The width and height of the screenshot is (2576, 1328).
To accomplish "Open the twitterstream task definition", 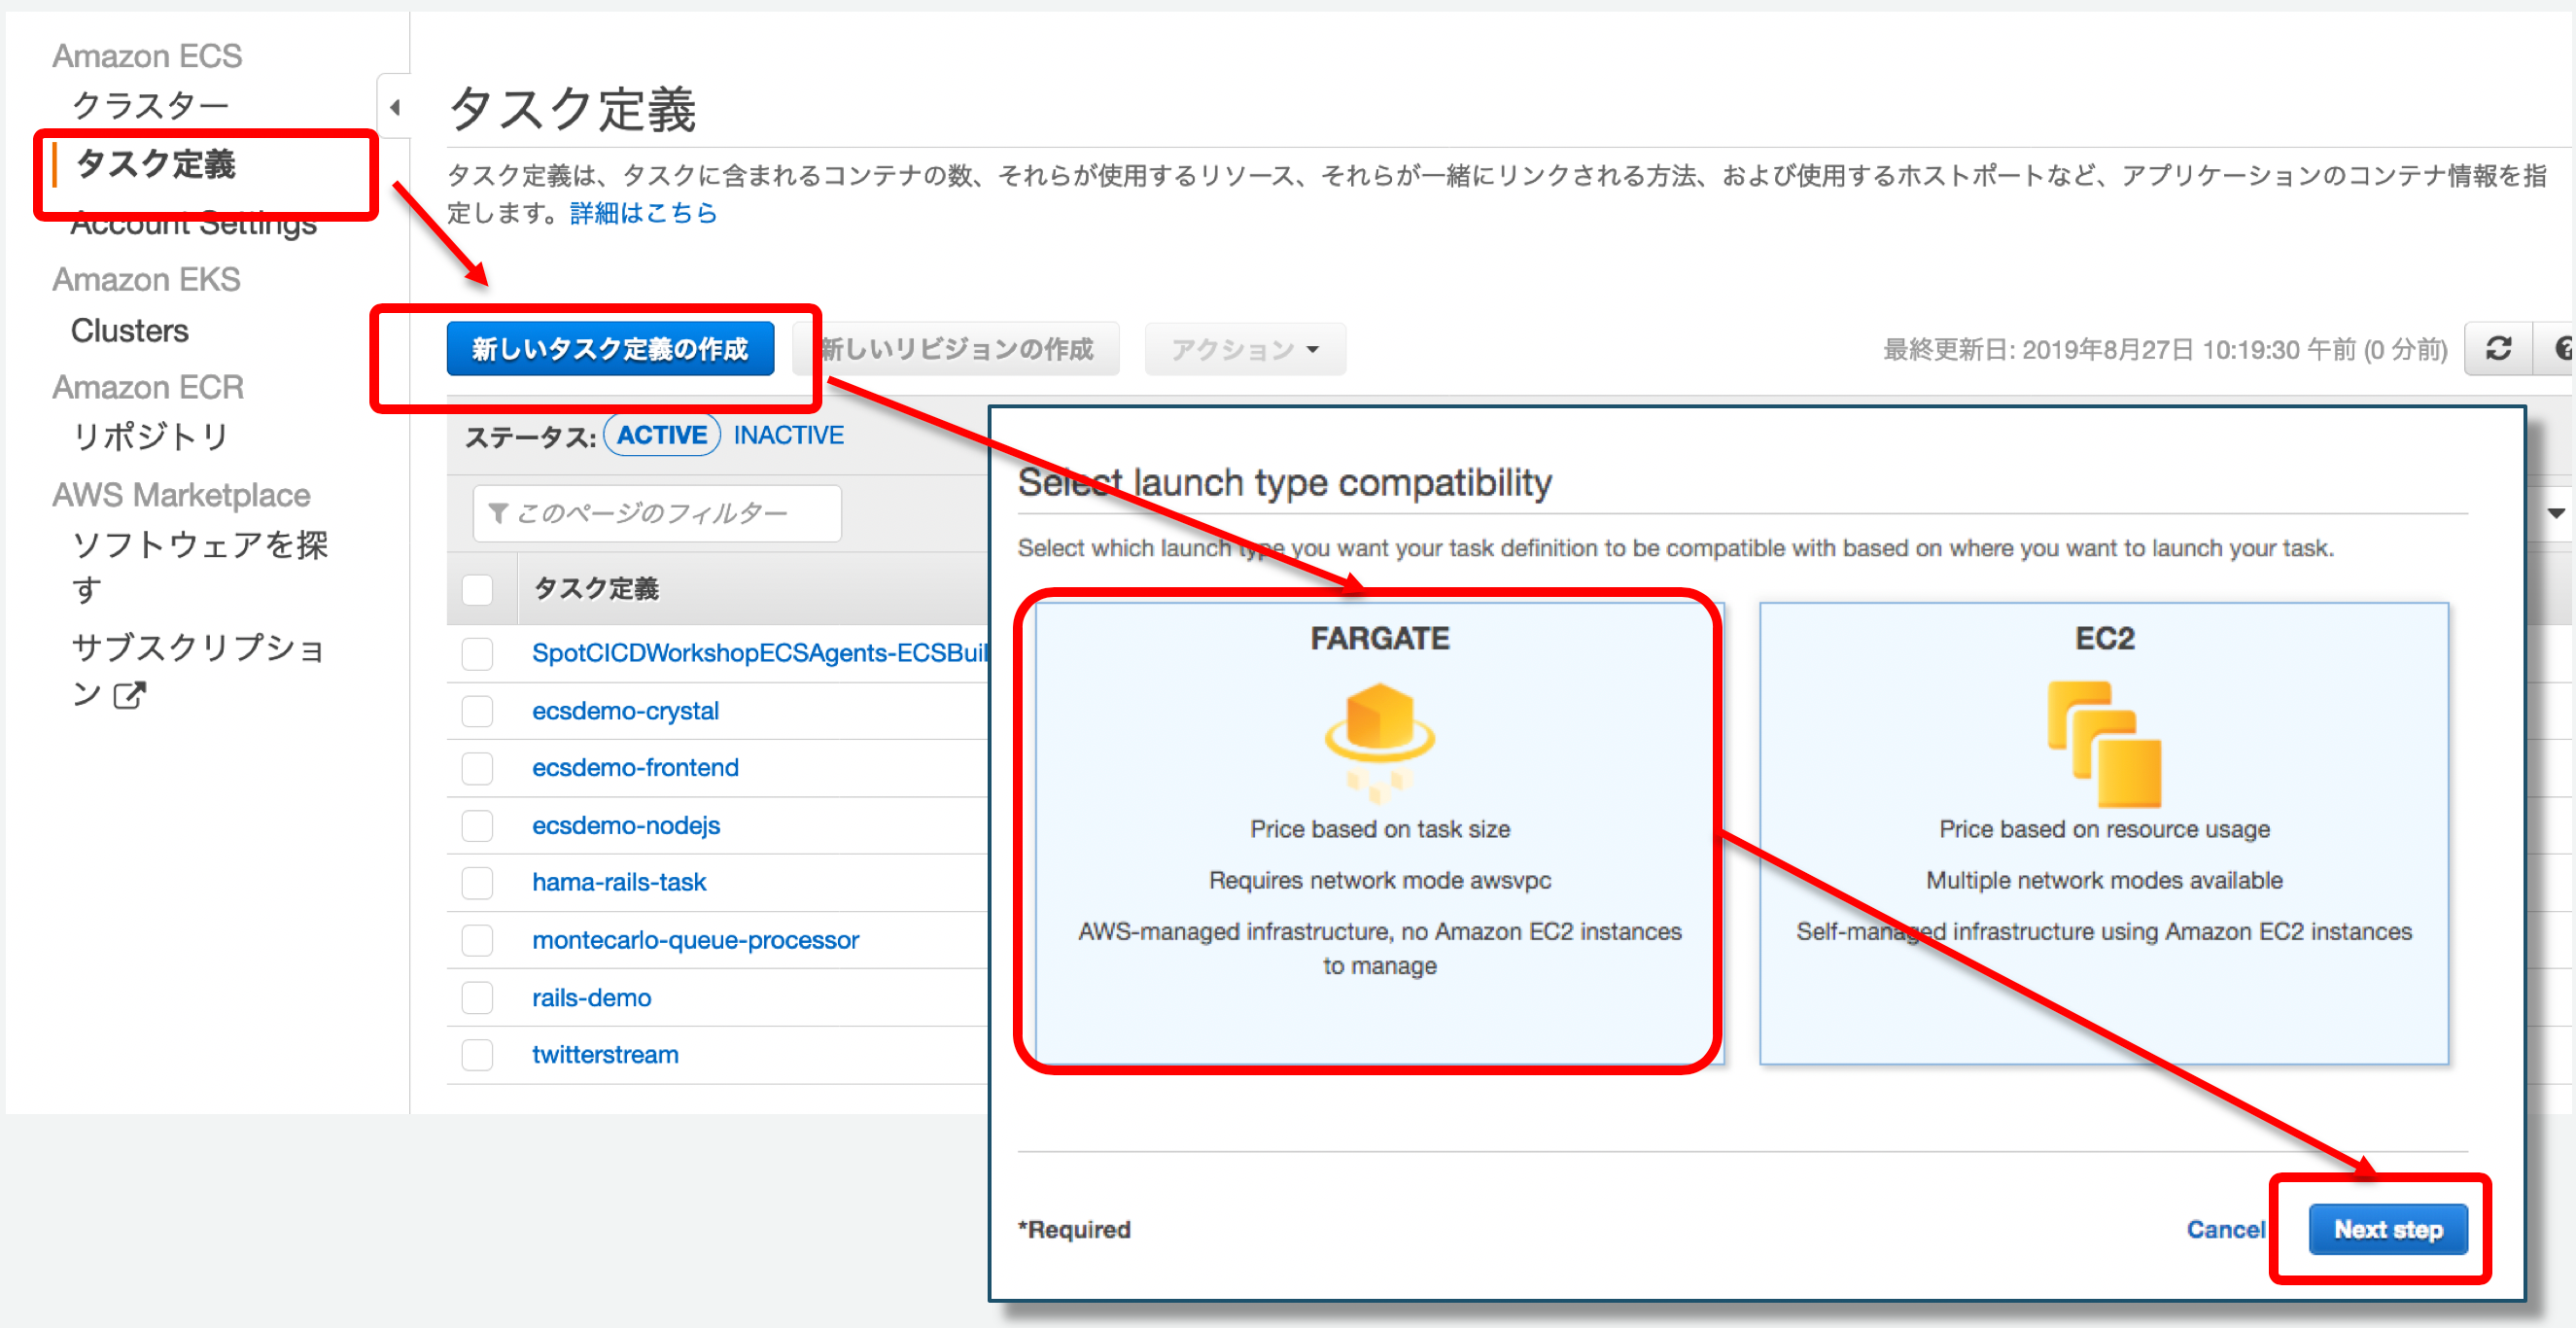I will (605, 1055).
